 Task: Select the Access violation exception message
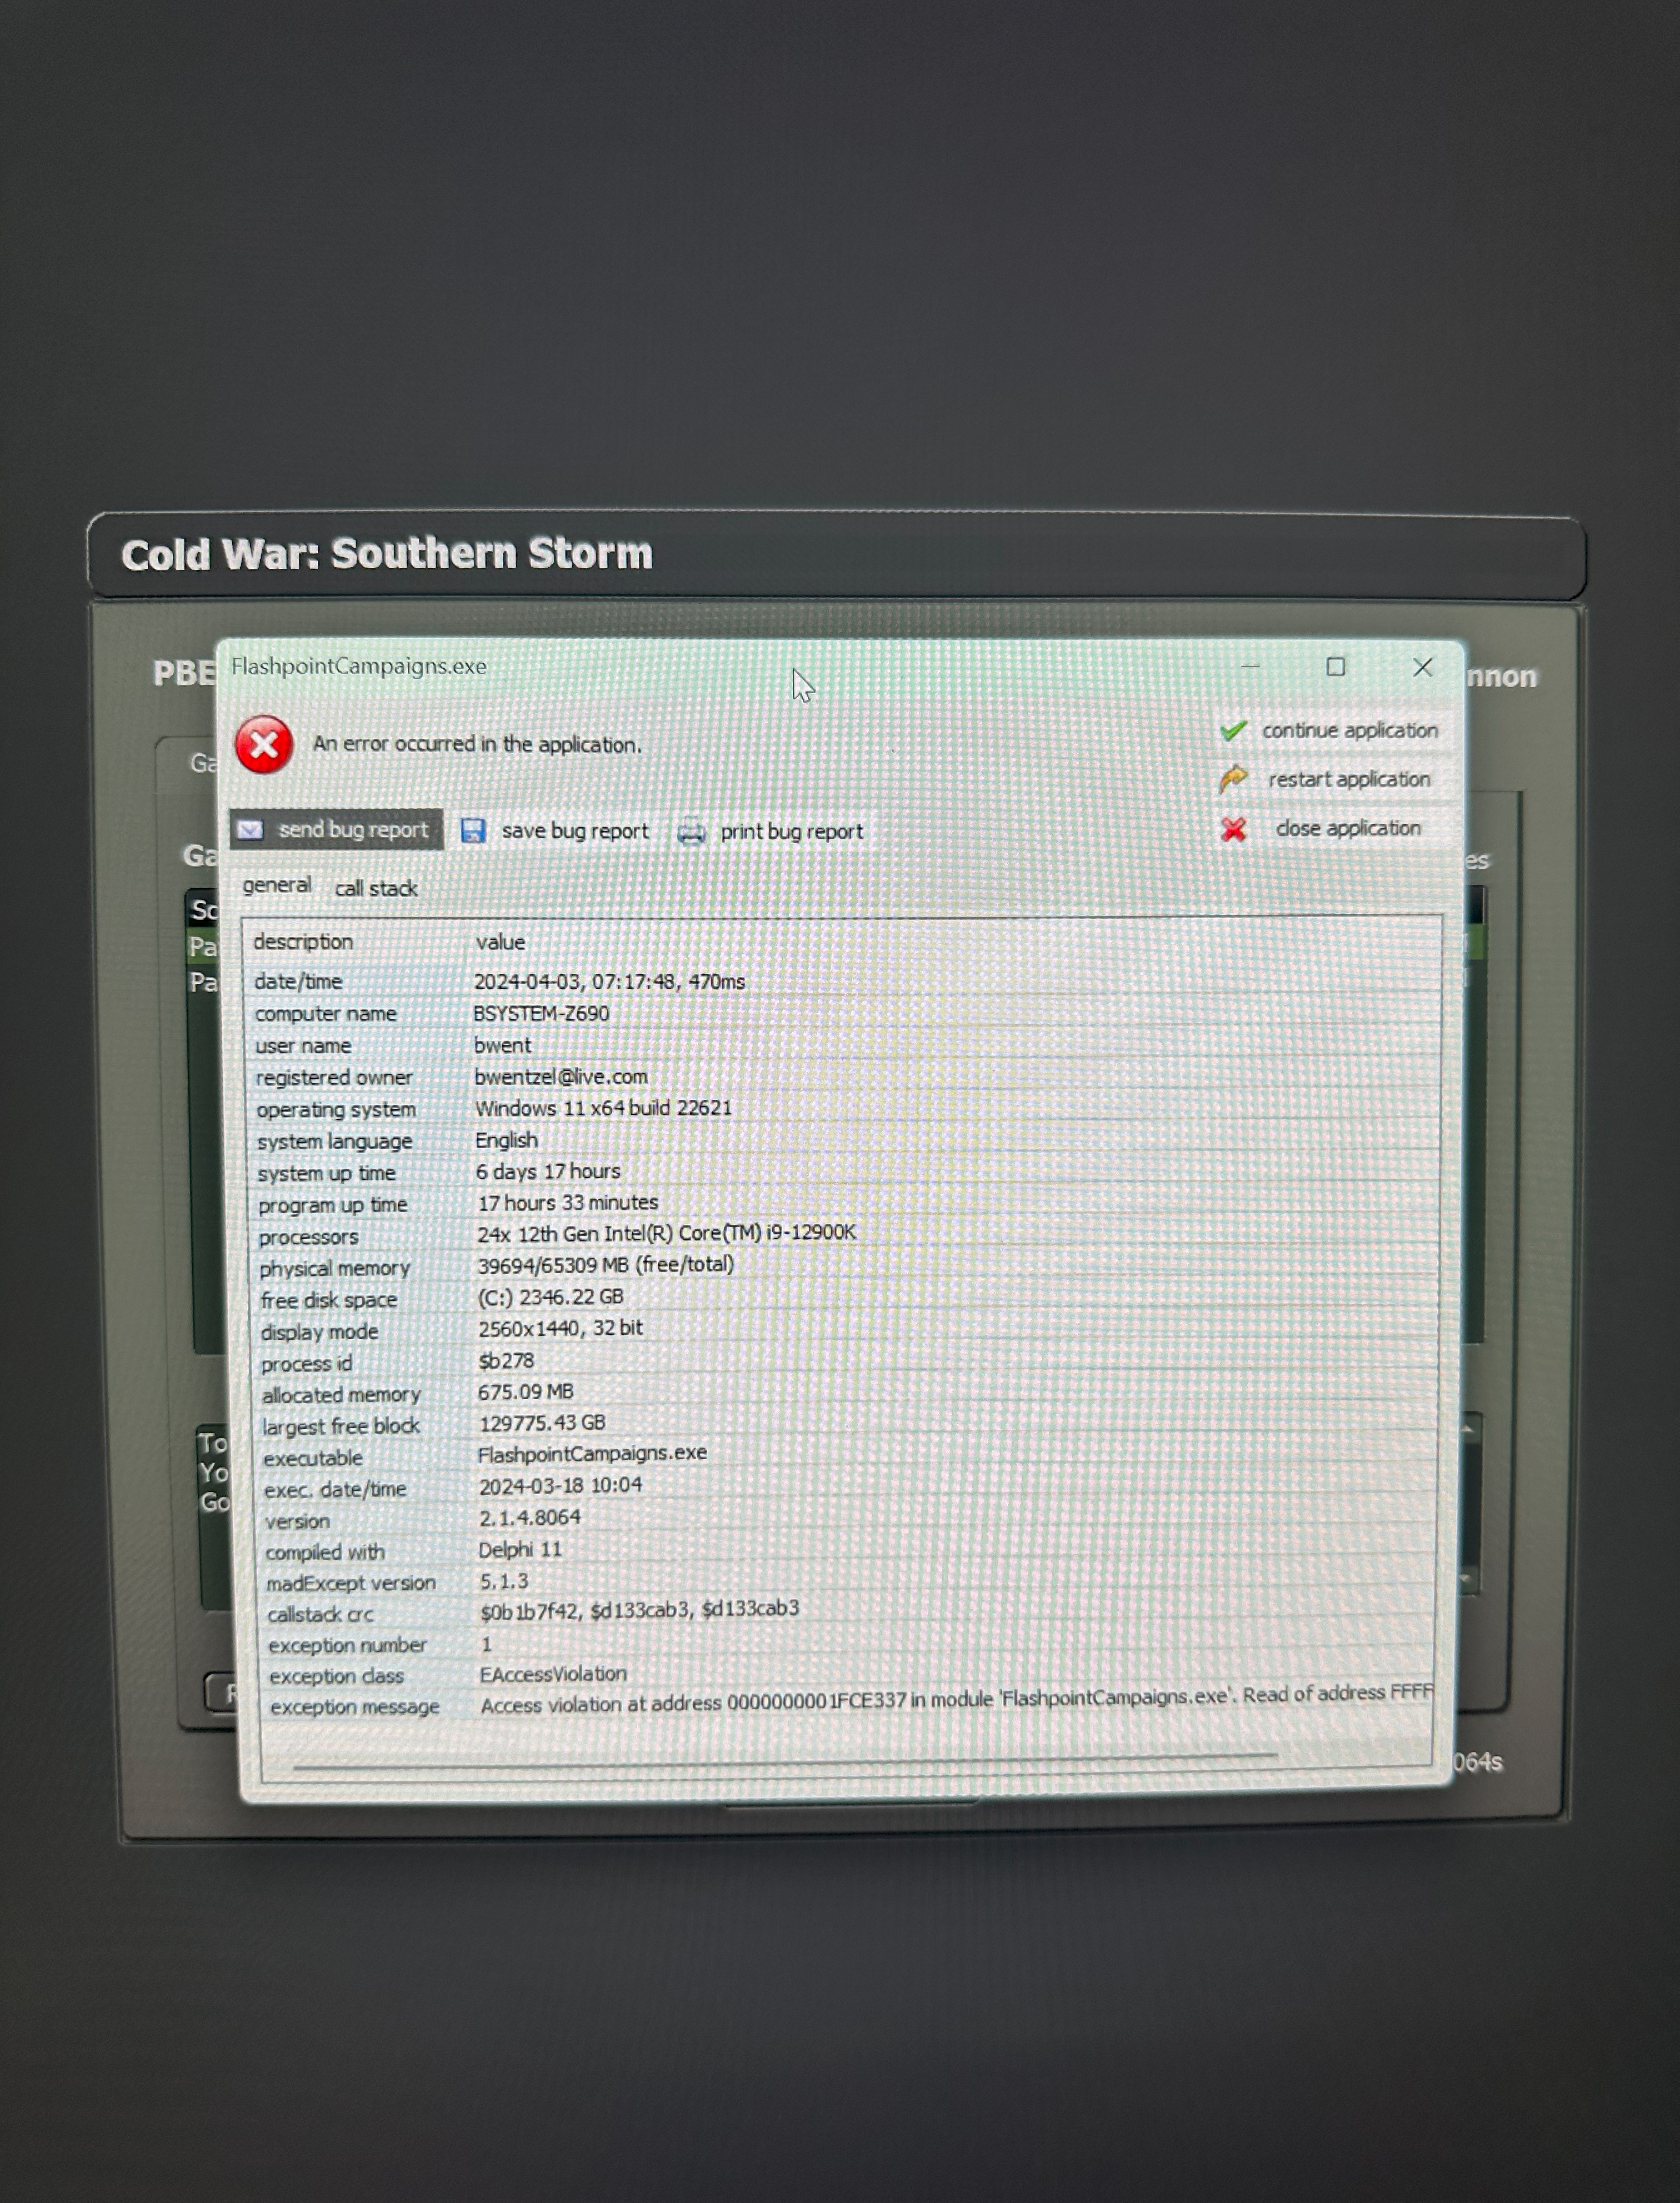956,1699
